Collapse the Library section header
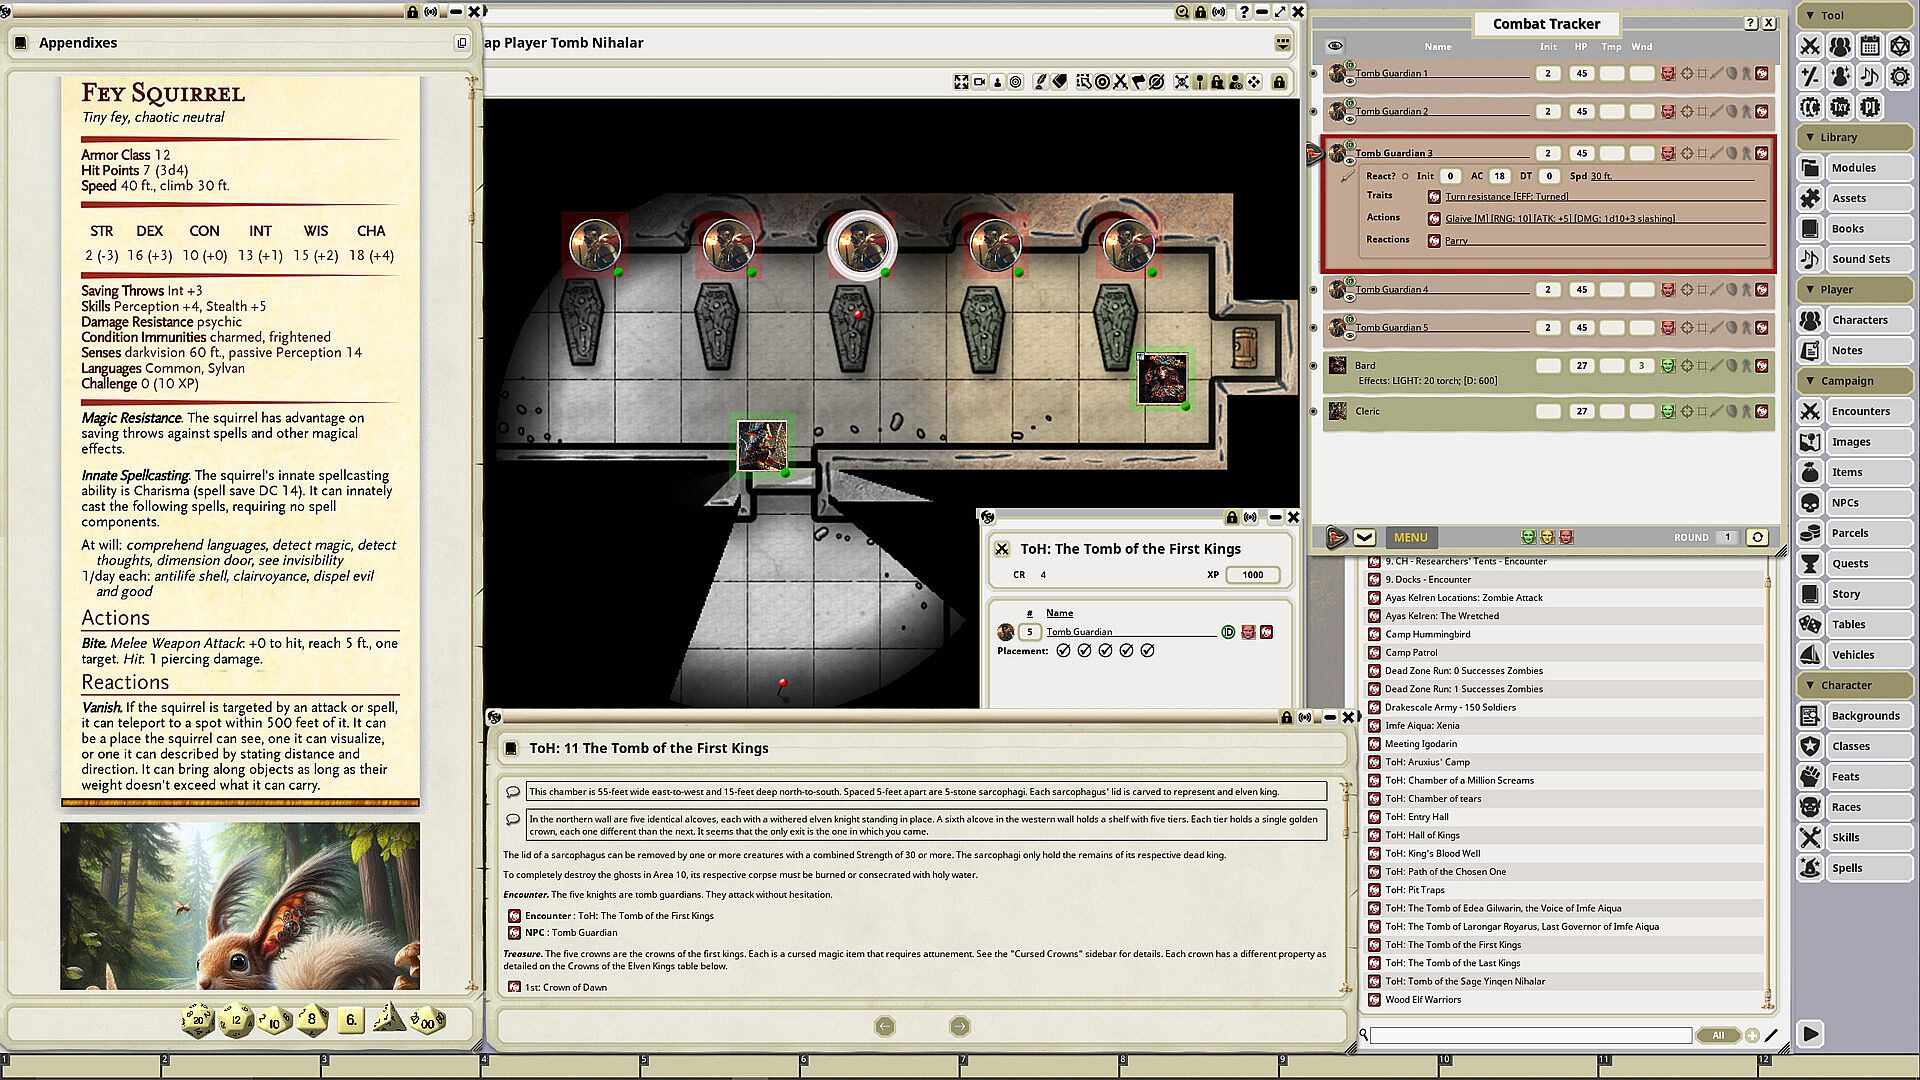Screen dimensions: 1920x1080 [x=1838, y=137]
